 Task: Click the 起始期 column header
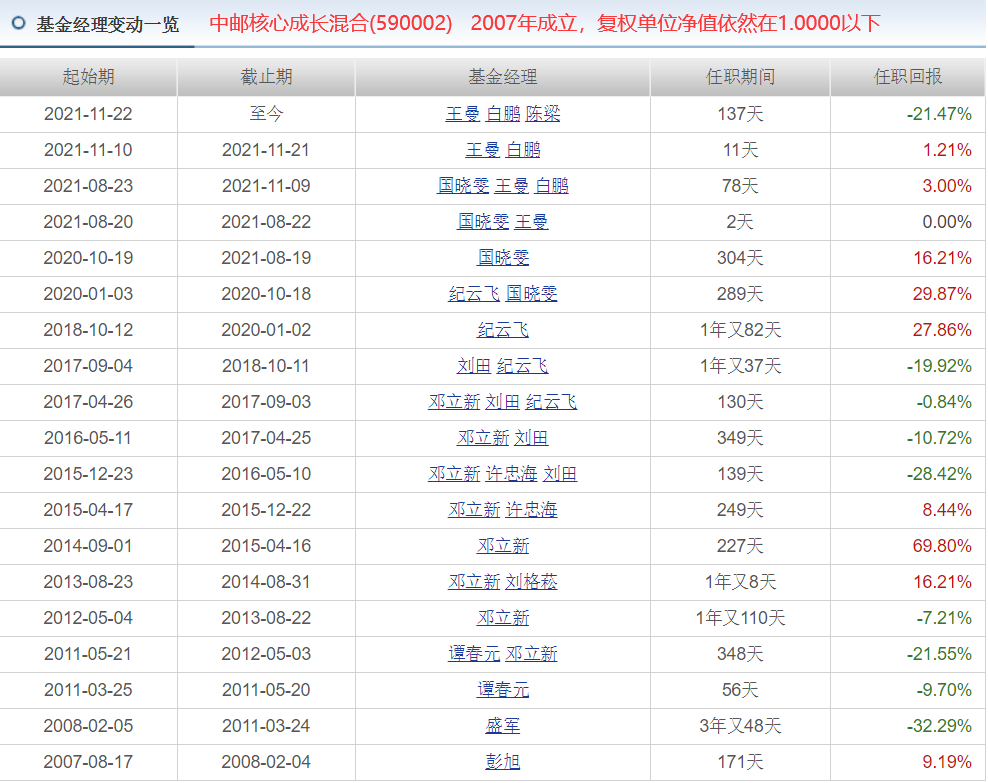(88, 77)
